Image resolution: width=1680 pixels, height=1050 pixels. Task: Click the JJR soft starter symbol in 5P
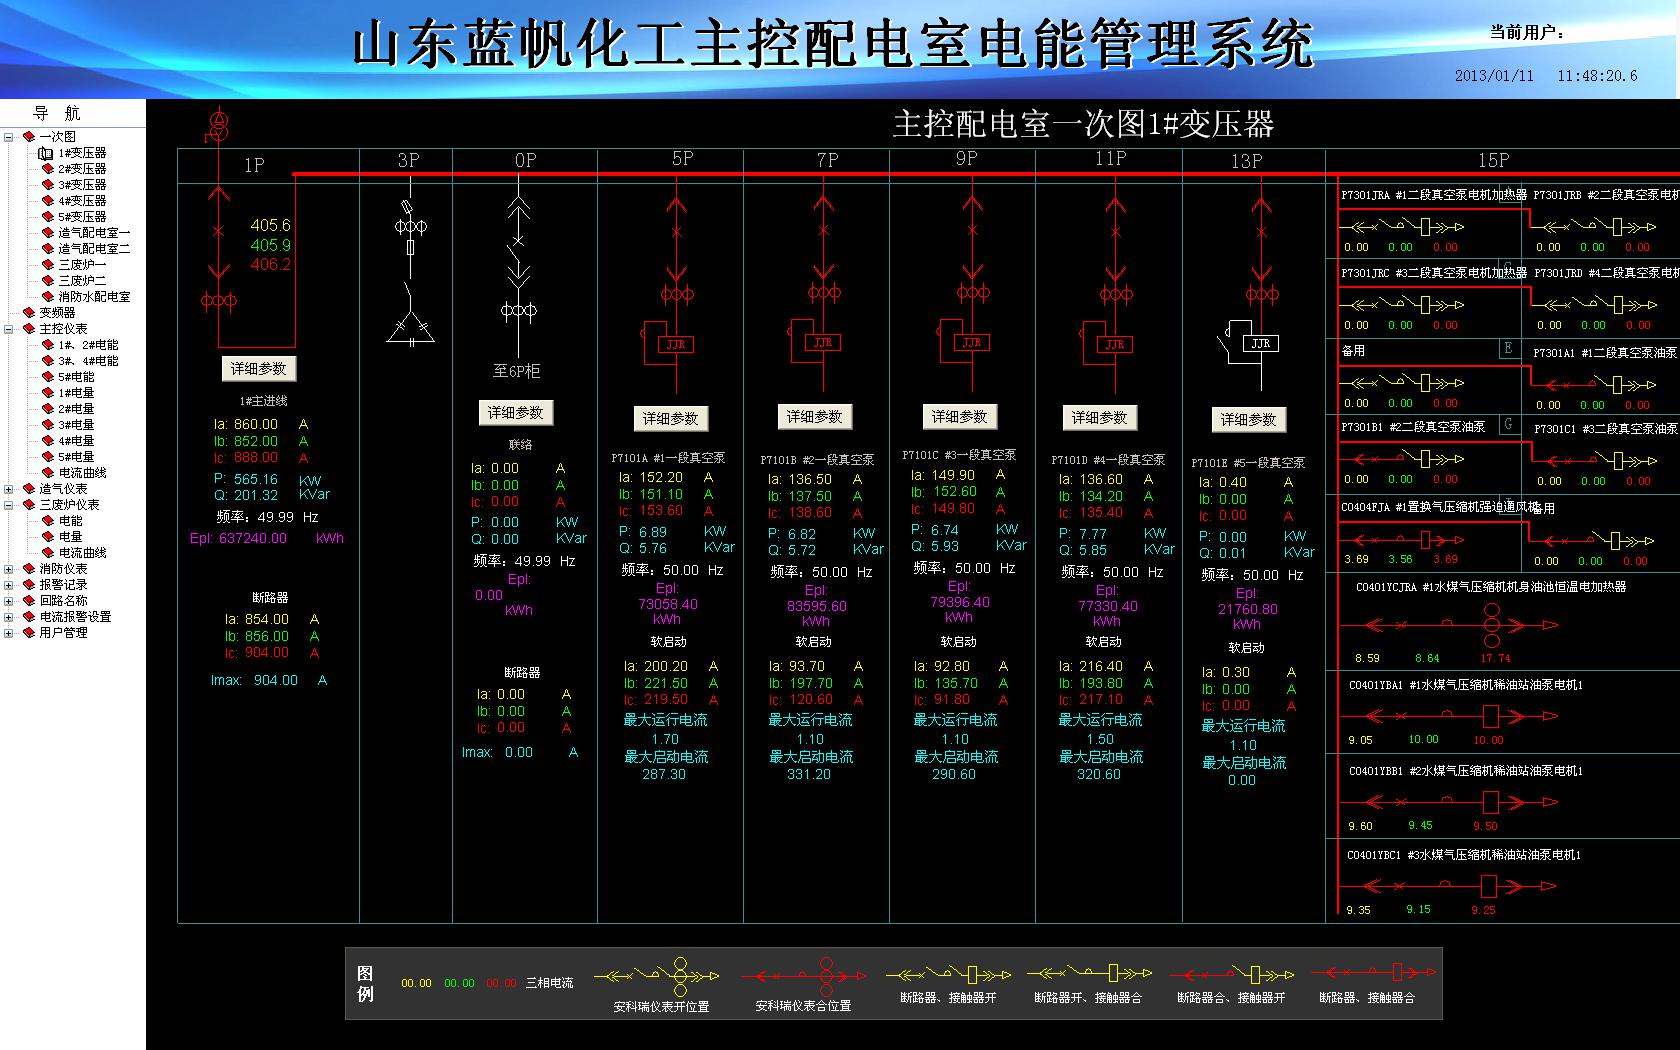[x=676, y=344]
